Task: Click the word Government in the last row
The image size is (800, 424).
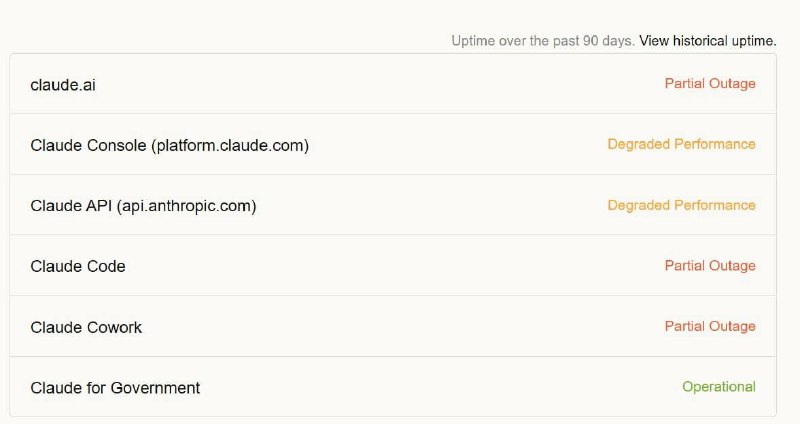Action: click(155, 388)
